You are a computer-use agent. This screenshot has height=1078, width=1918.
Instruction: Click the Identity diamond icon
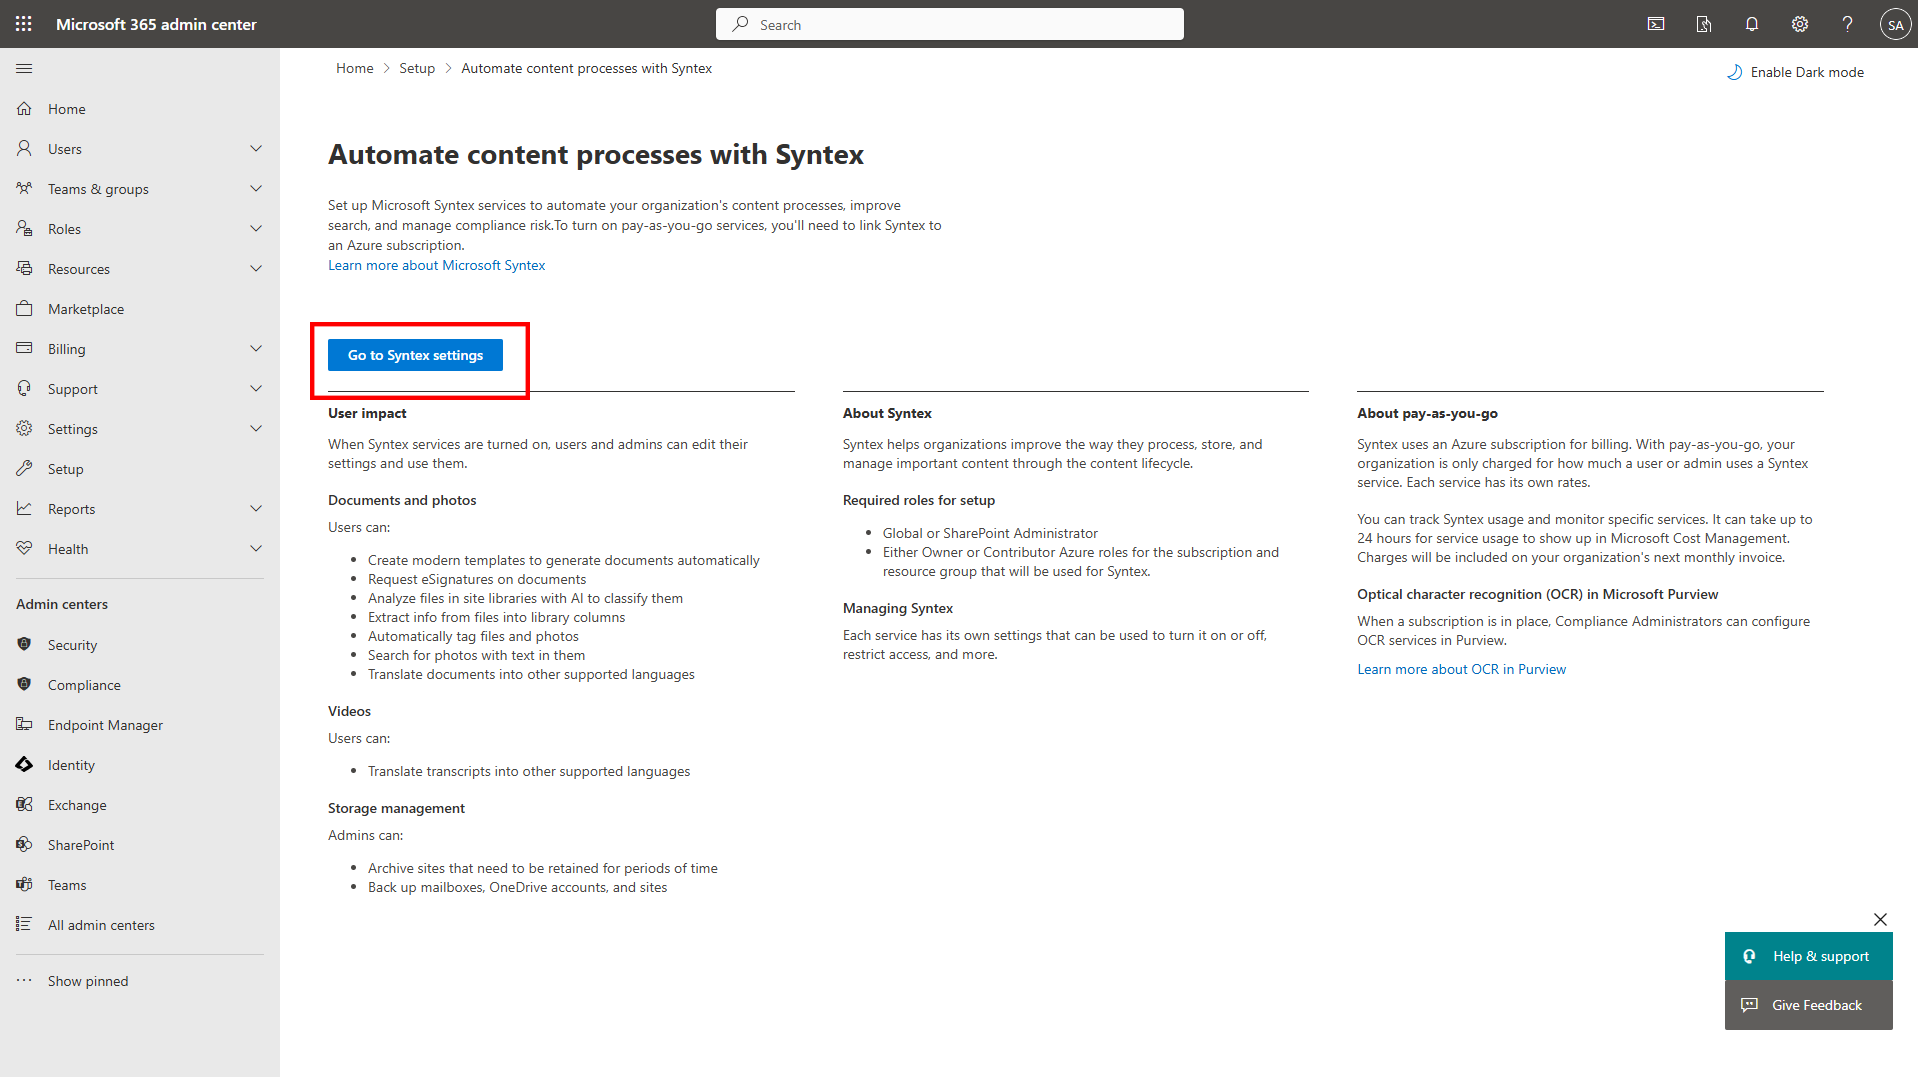[x=24, y=765]
